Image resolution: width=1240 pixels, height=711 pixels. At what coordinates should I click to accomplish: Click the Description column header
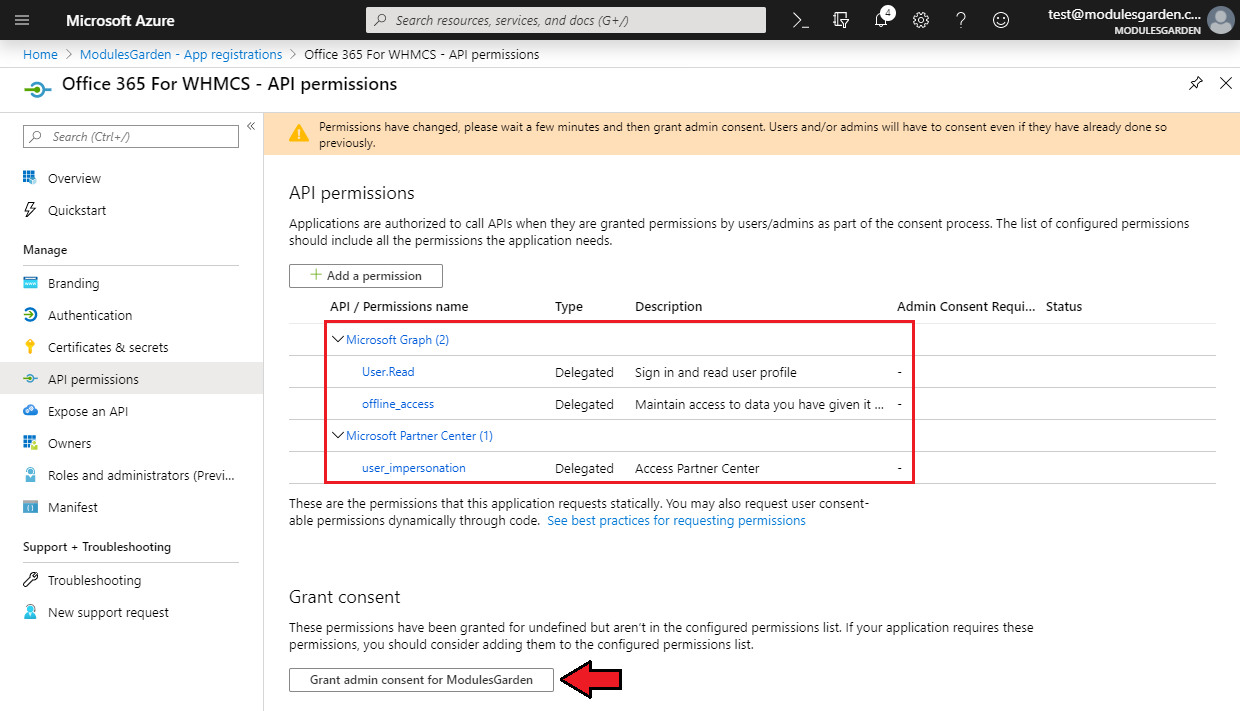tap(669, 307)
